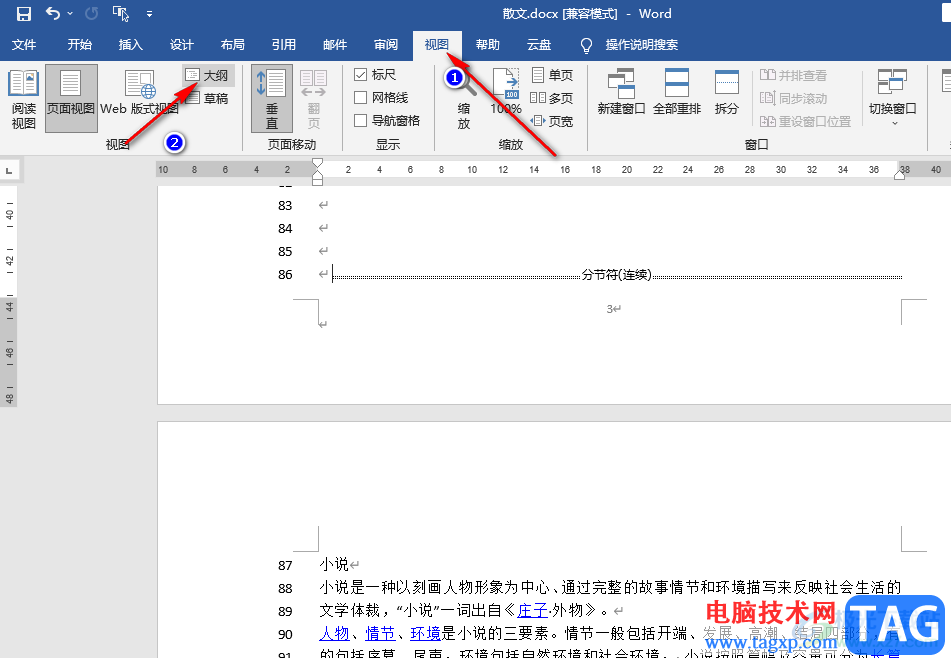Open the 文件 menu tab
951x658 pixels.
point(24,45)
